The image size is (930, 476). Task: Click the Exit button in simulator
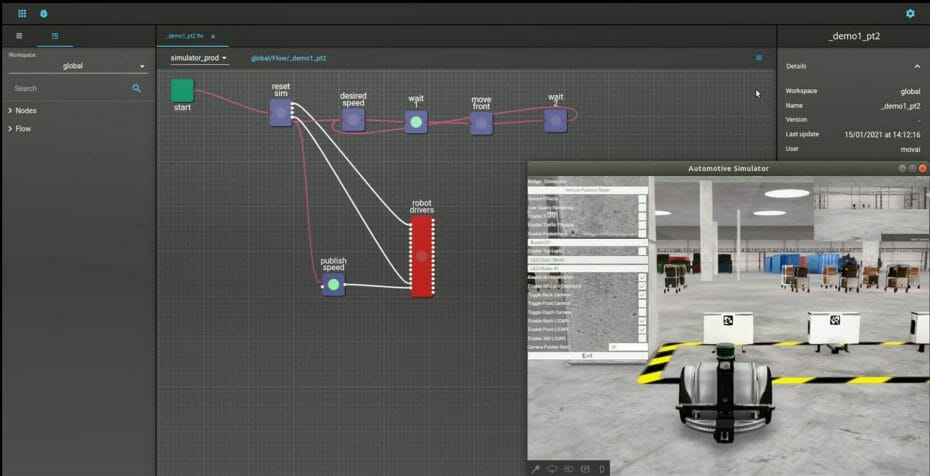click(587, 356)
